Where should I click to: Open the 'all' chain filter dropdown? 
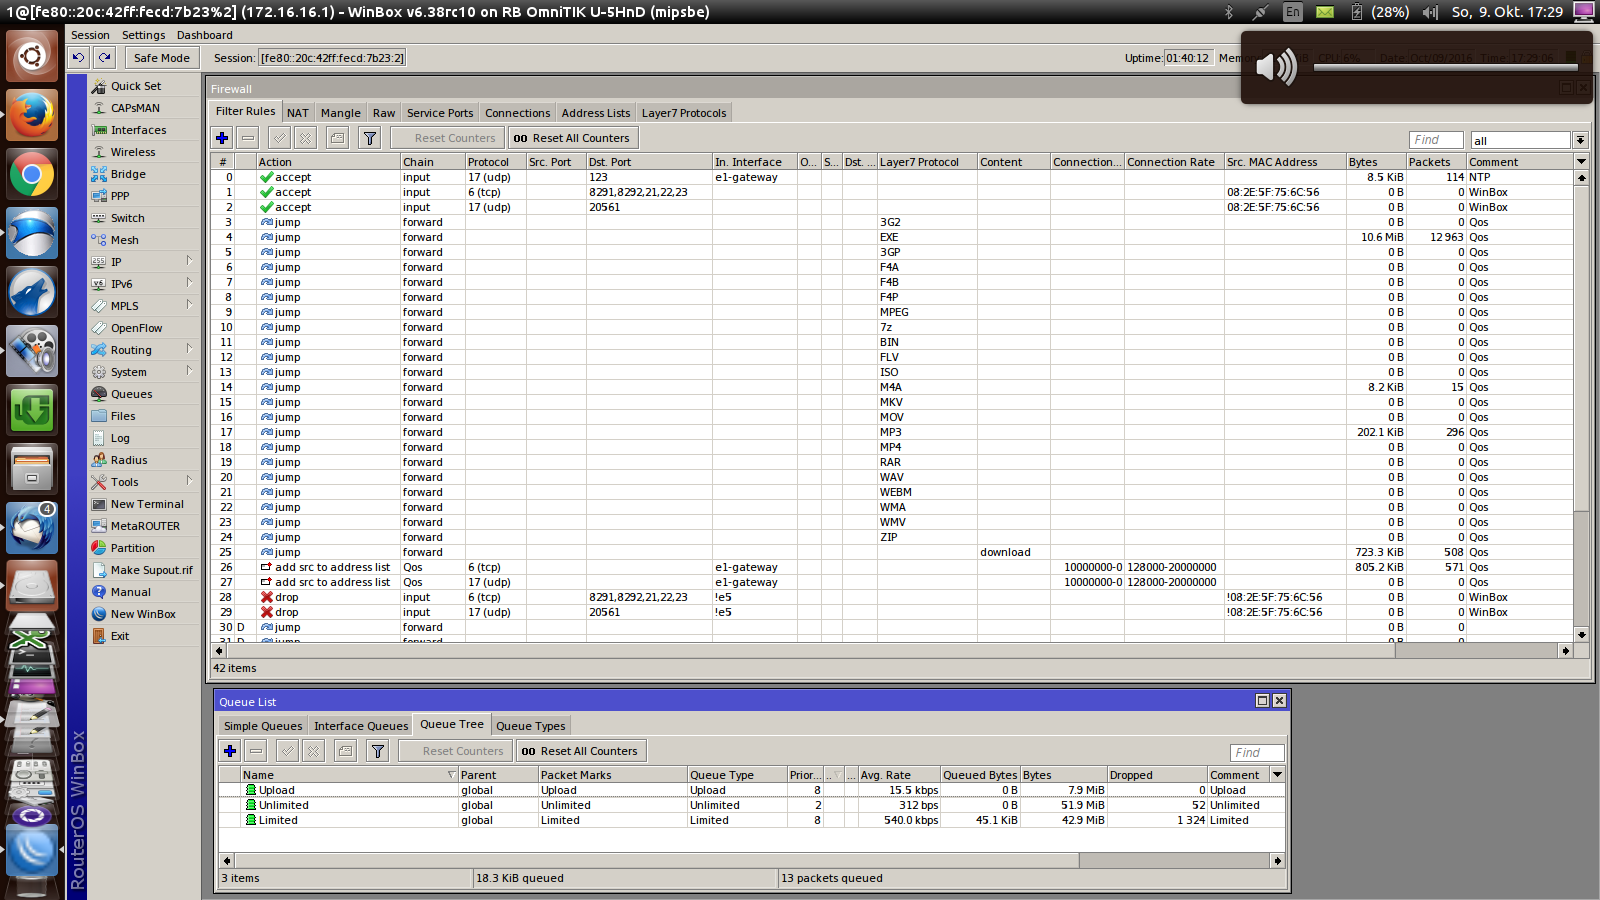coord(1580,140)
